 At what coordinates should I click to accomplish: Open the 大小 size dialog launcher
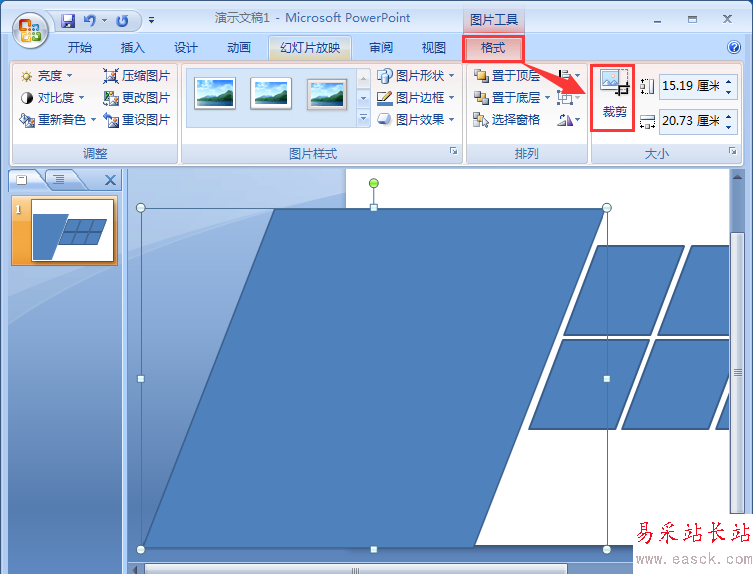(732, 151)
